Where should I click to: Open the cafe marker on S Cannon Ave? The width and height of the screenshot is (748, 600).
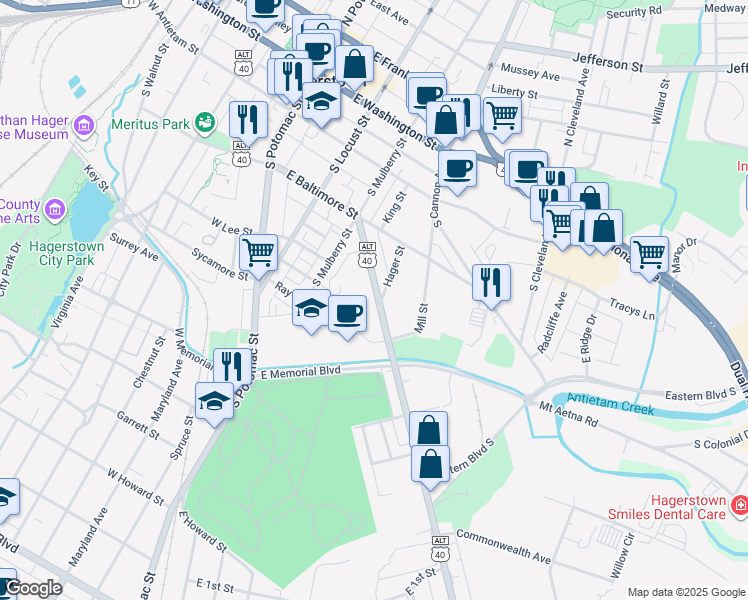[457, 169]
